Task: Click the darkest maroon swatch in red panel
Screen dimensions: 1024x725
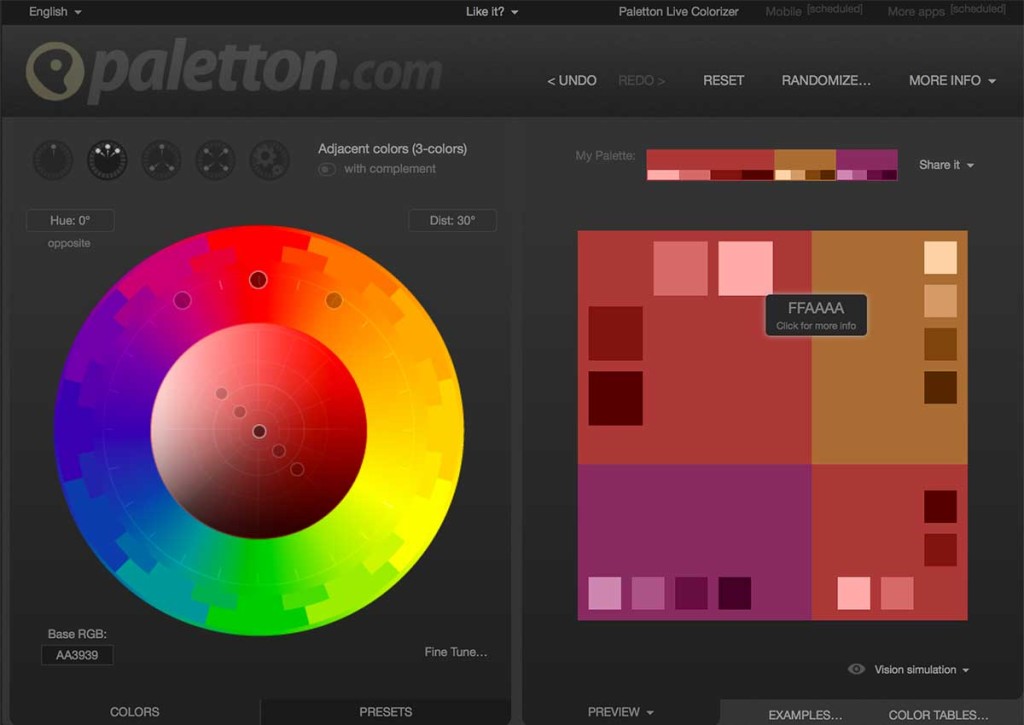Action: (x=615, y=398)
